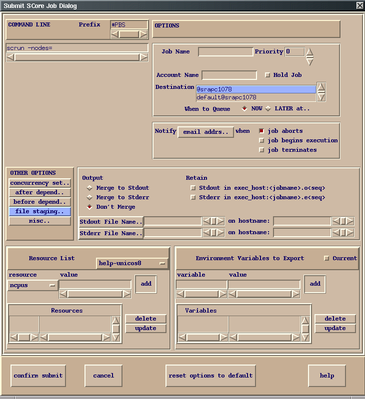365x399 pixels.
Task: Click right arrow of Stderr File Name scrollbar
Action: pos(220,233)
